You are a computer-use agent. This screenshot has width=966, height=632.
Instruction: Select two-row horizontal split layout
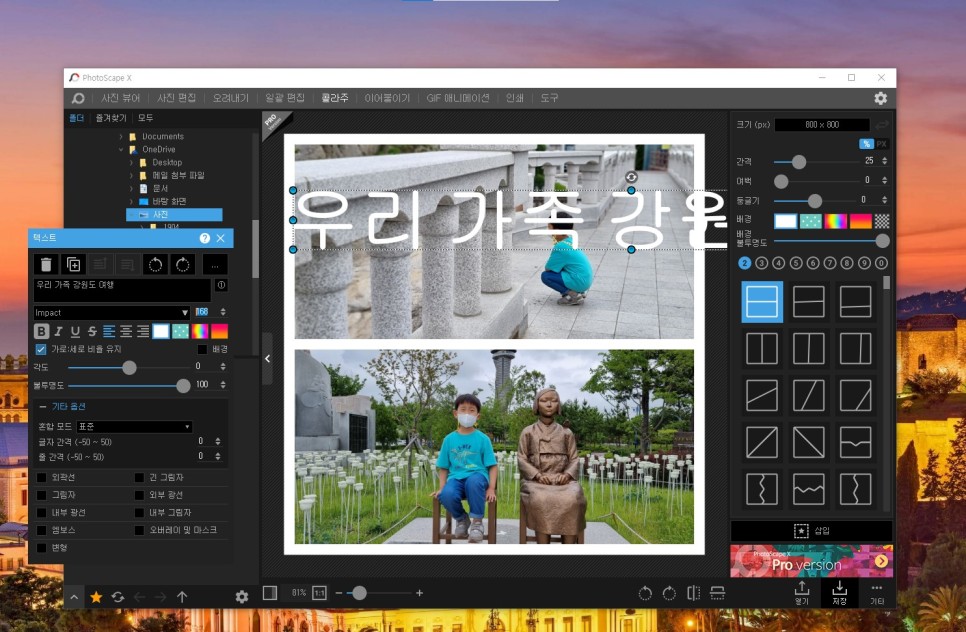[762, 302]
